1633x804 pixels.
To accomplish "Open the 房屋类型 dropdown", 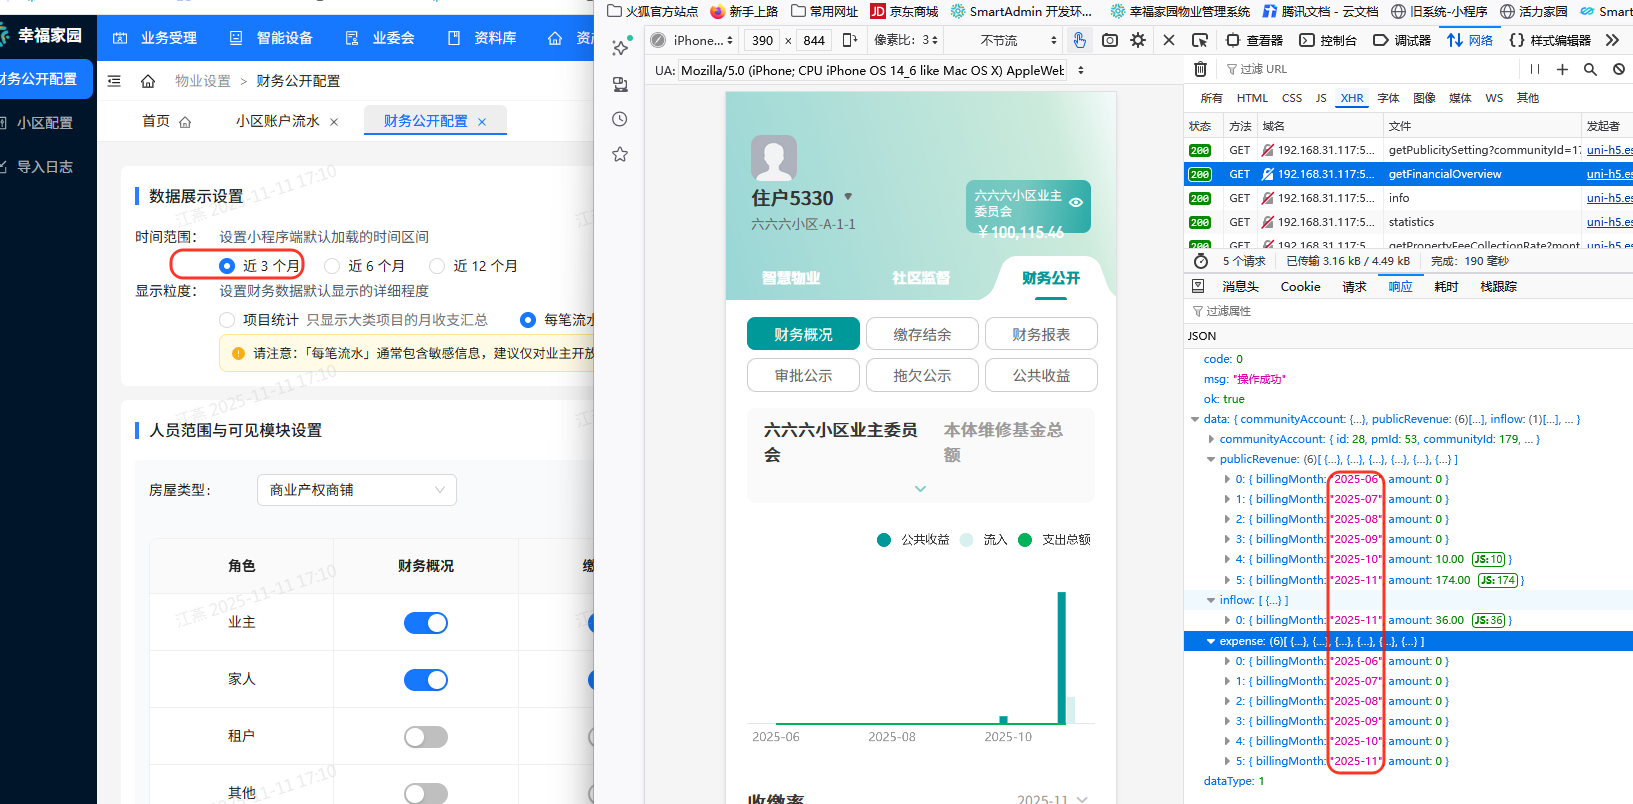I will (356, 490).
